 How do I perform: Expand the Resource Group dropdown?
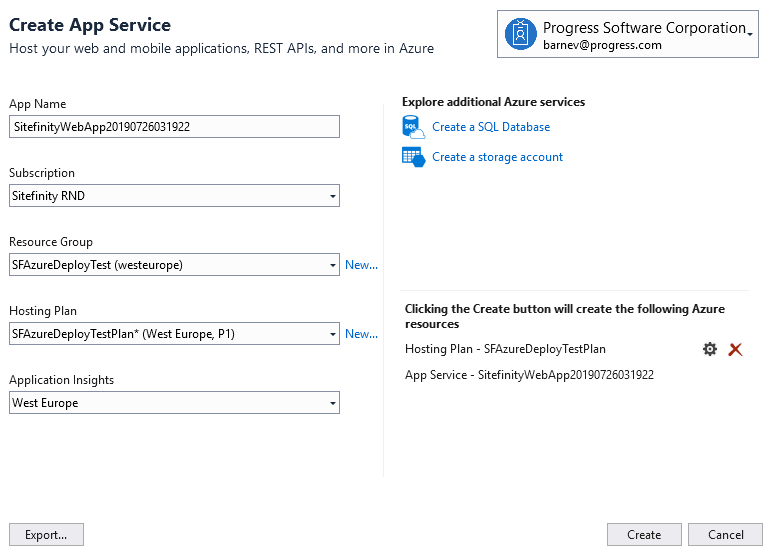pyautogui.click(x=332, y=265)
